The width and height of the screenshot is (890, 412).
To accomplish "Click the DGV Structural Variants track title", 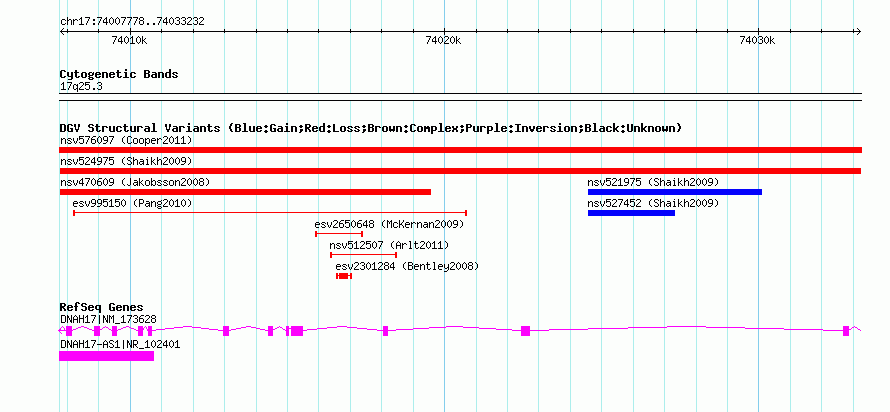I will coord(371,128).
